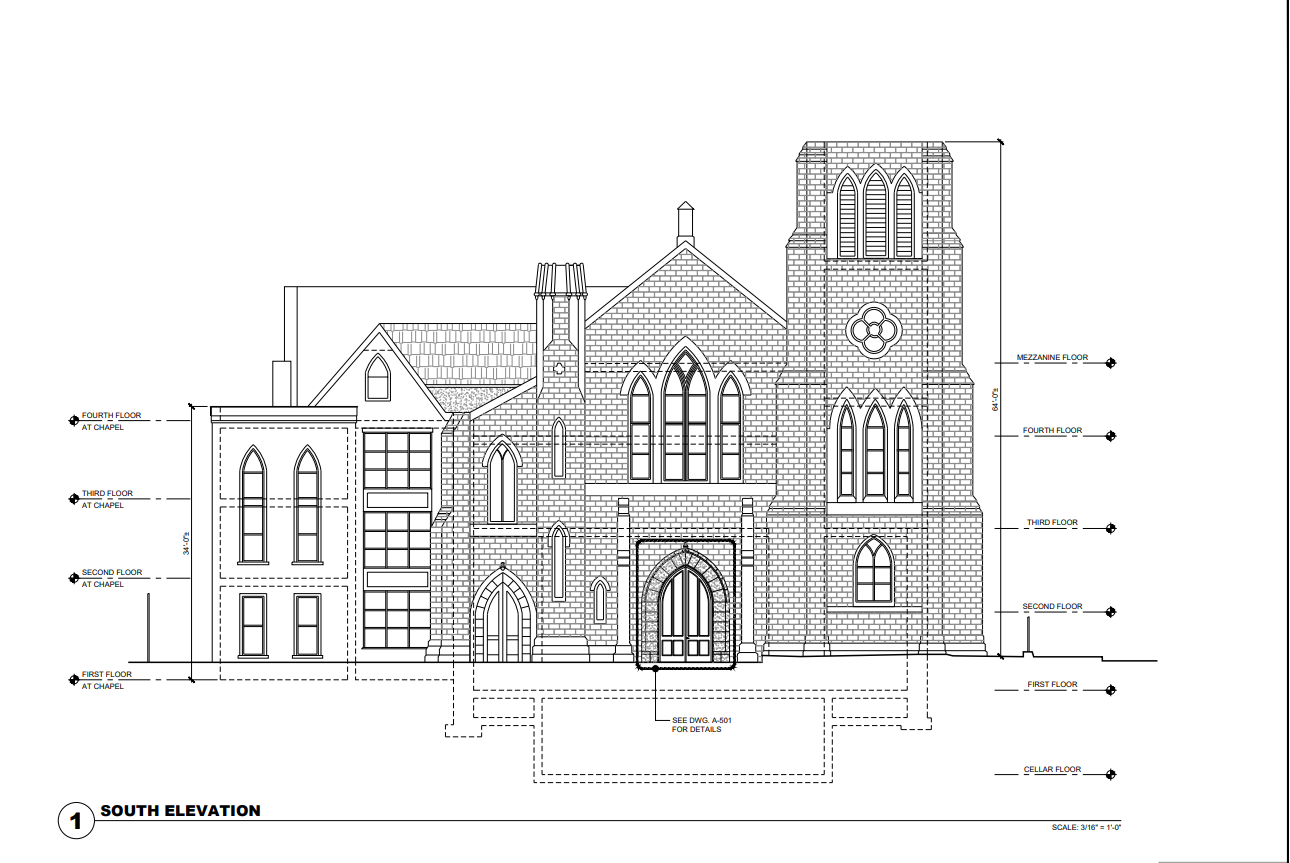Click the Third Floor level marker on right

(1110, 527)
